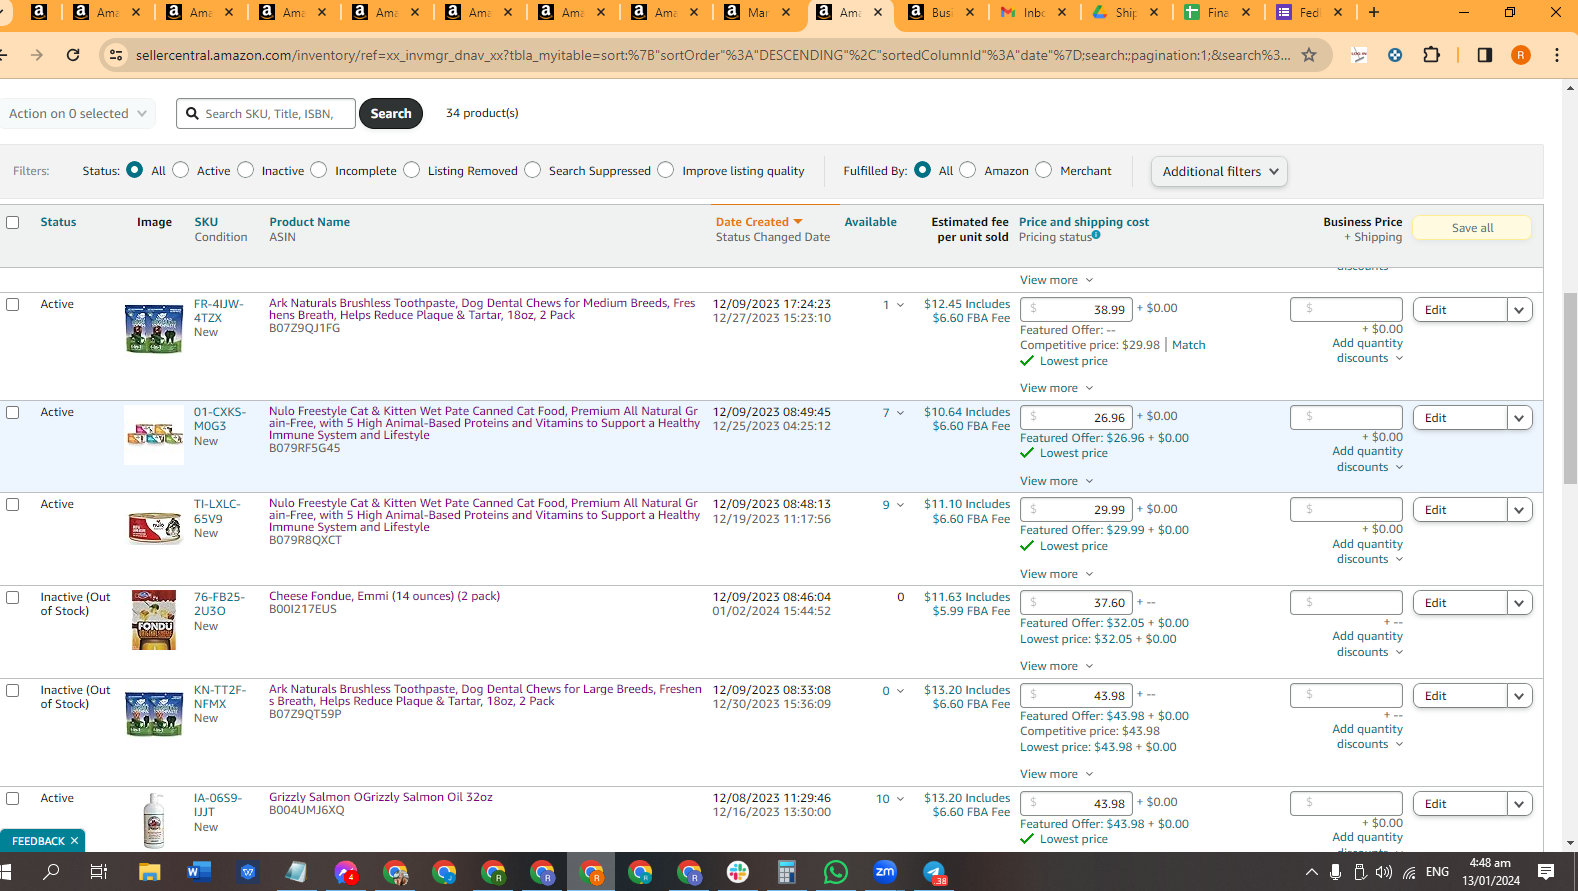Click the Pricing status info icon
This screenshot has height=891, width=1578.
(x=1096, y=235)
